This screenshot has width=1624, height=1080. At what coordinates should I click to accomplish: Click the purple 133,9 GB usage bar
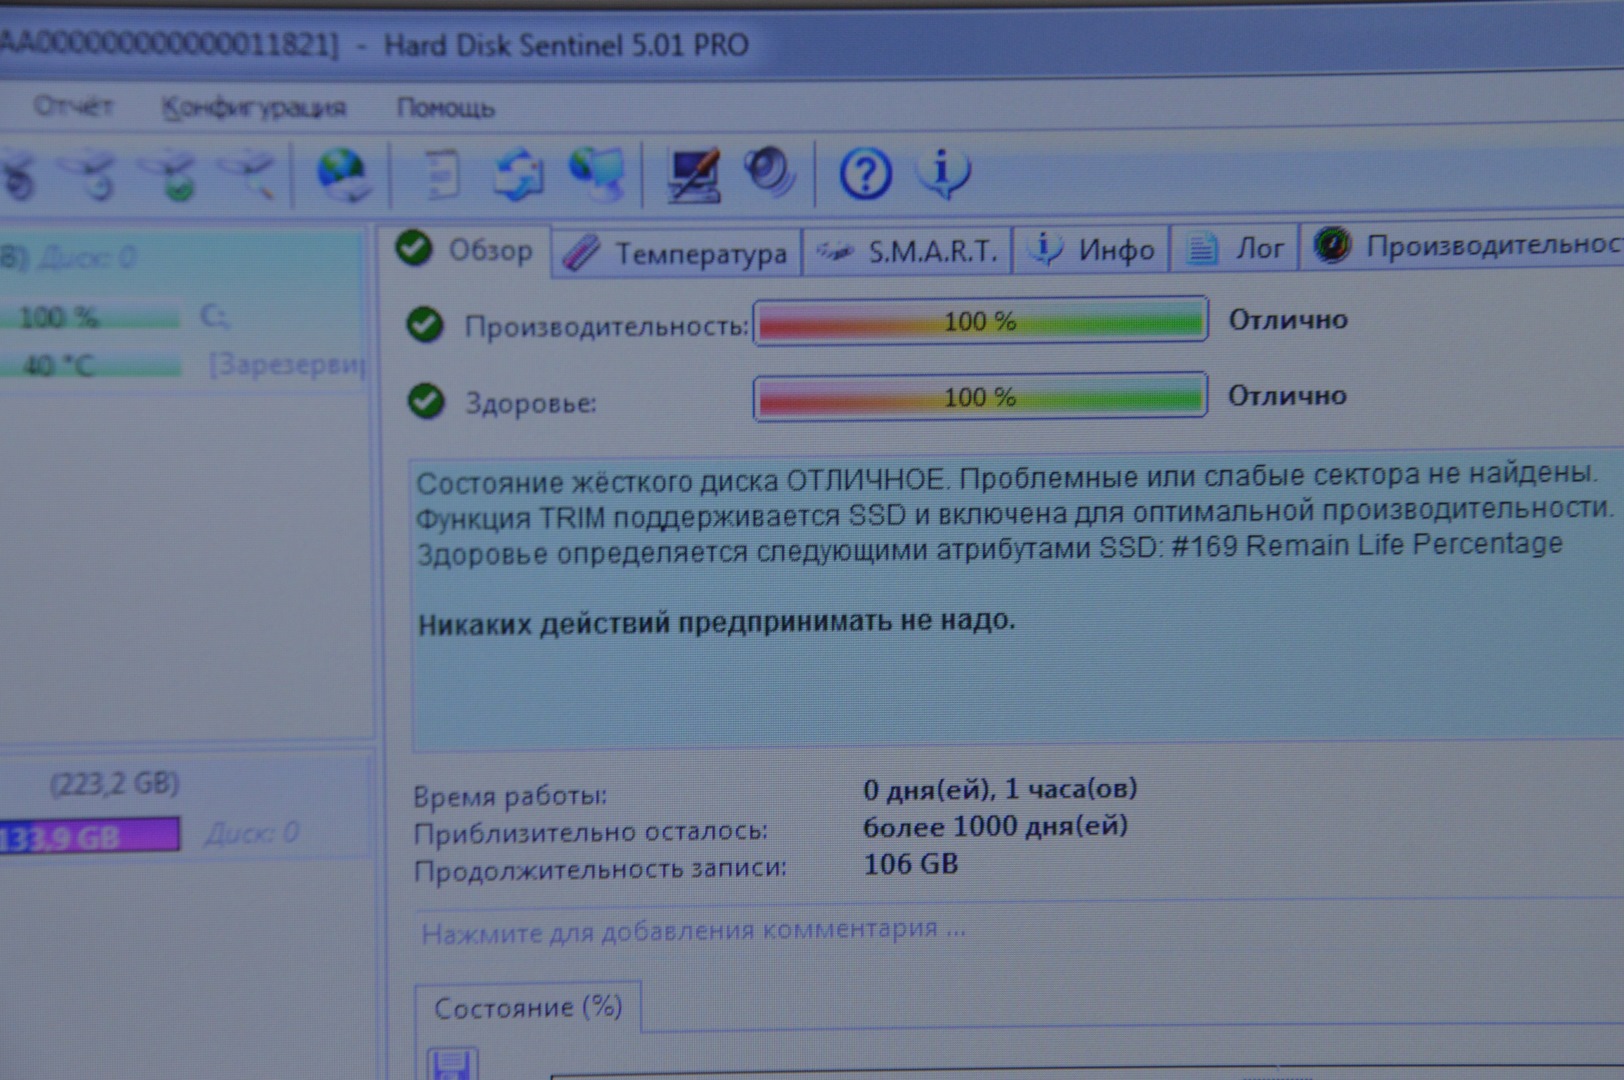click(90, 835)
